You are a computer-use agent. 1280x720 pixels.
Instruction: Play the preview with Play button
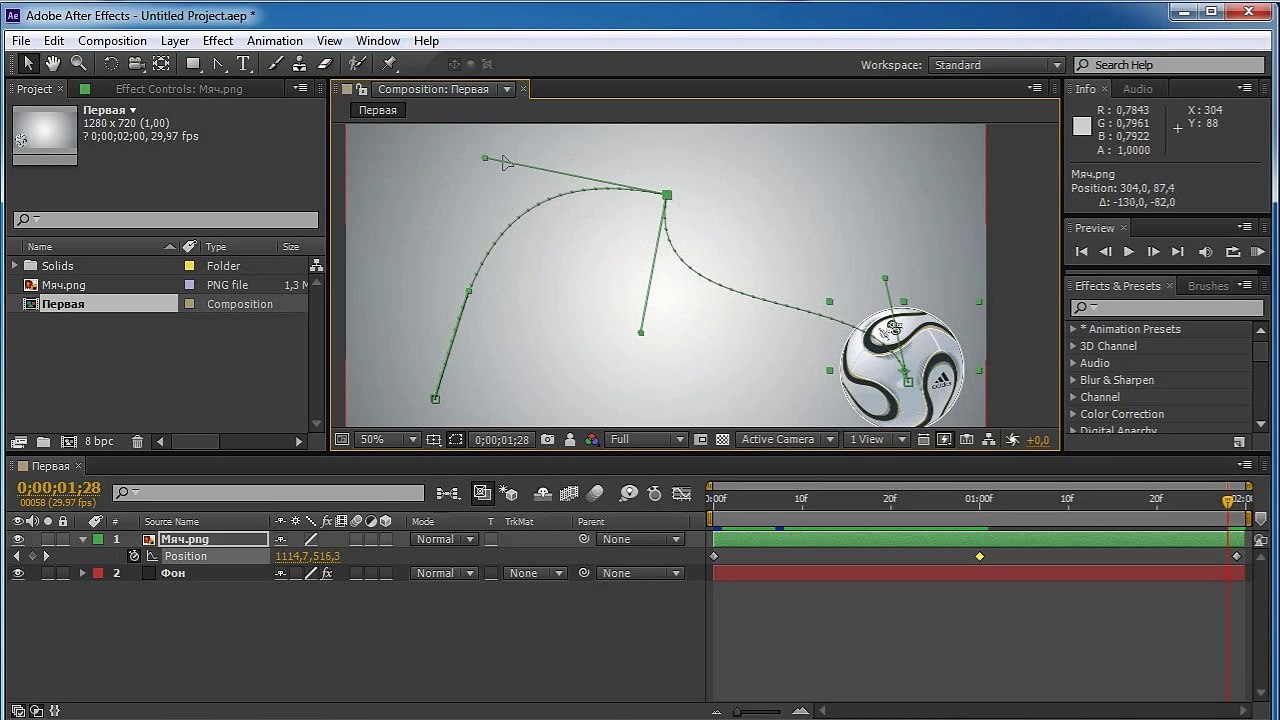point(1129,252)
